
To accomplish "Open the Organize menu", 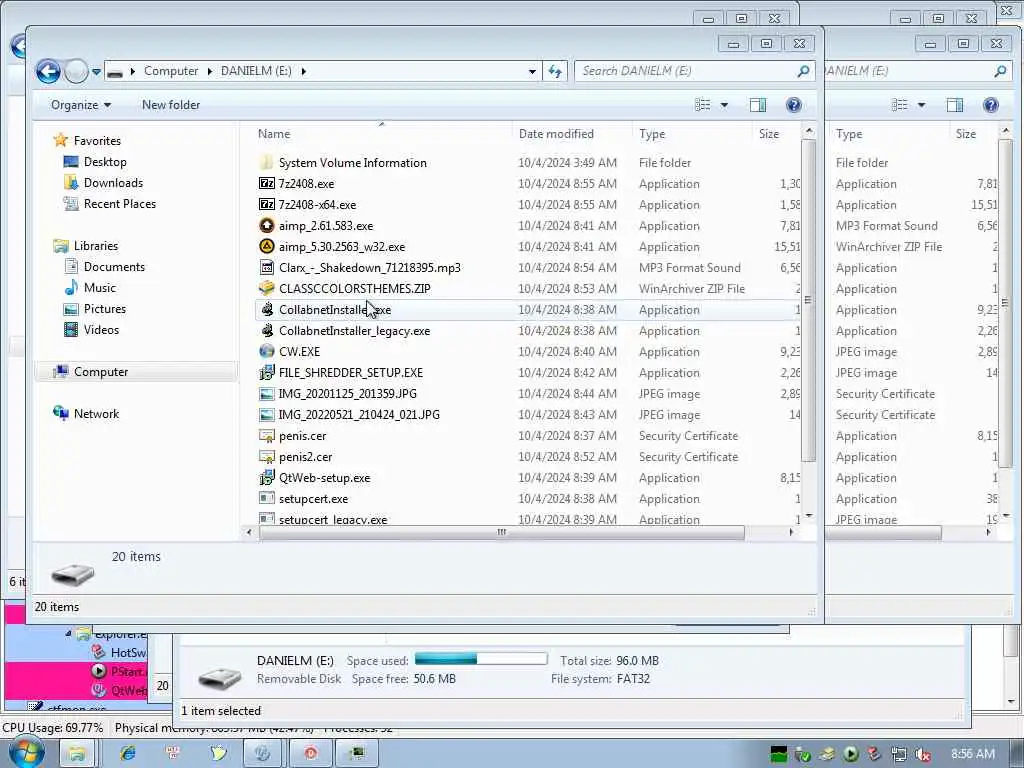I will click(x=81, y=105).
